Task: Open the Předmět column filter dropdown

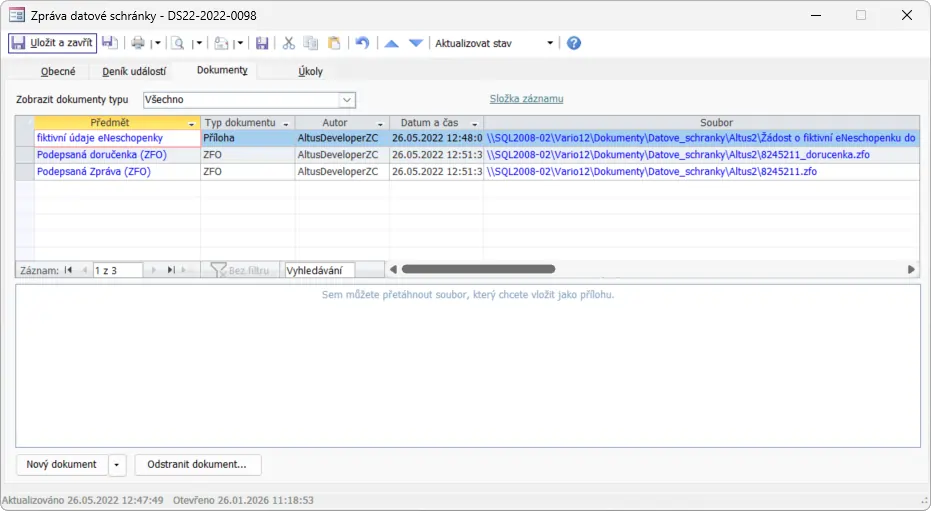Action: pos(192,123)
